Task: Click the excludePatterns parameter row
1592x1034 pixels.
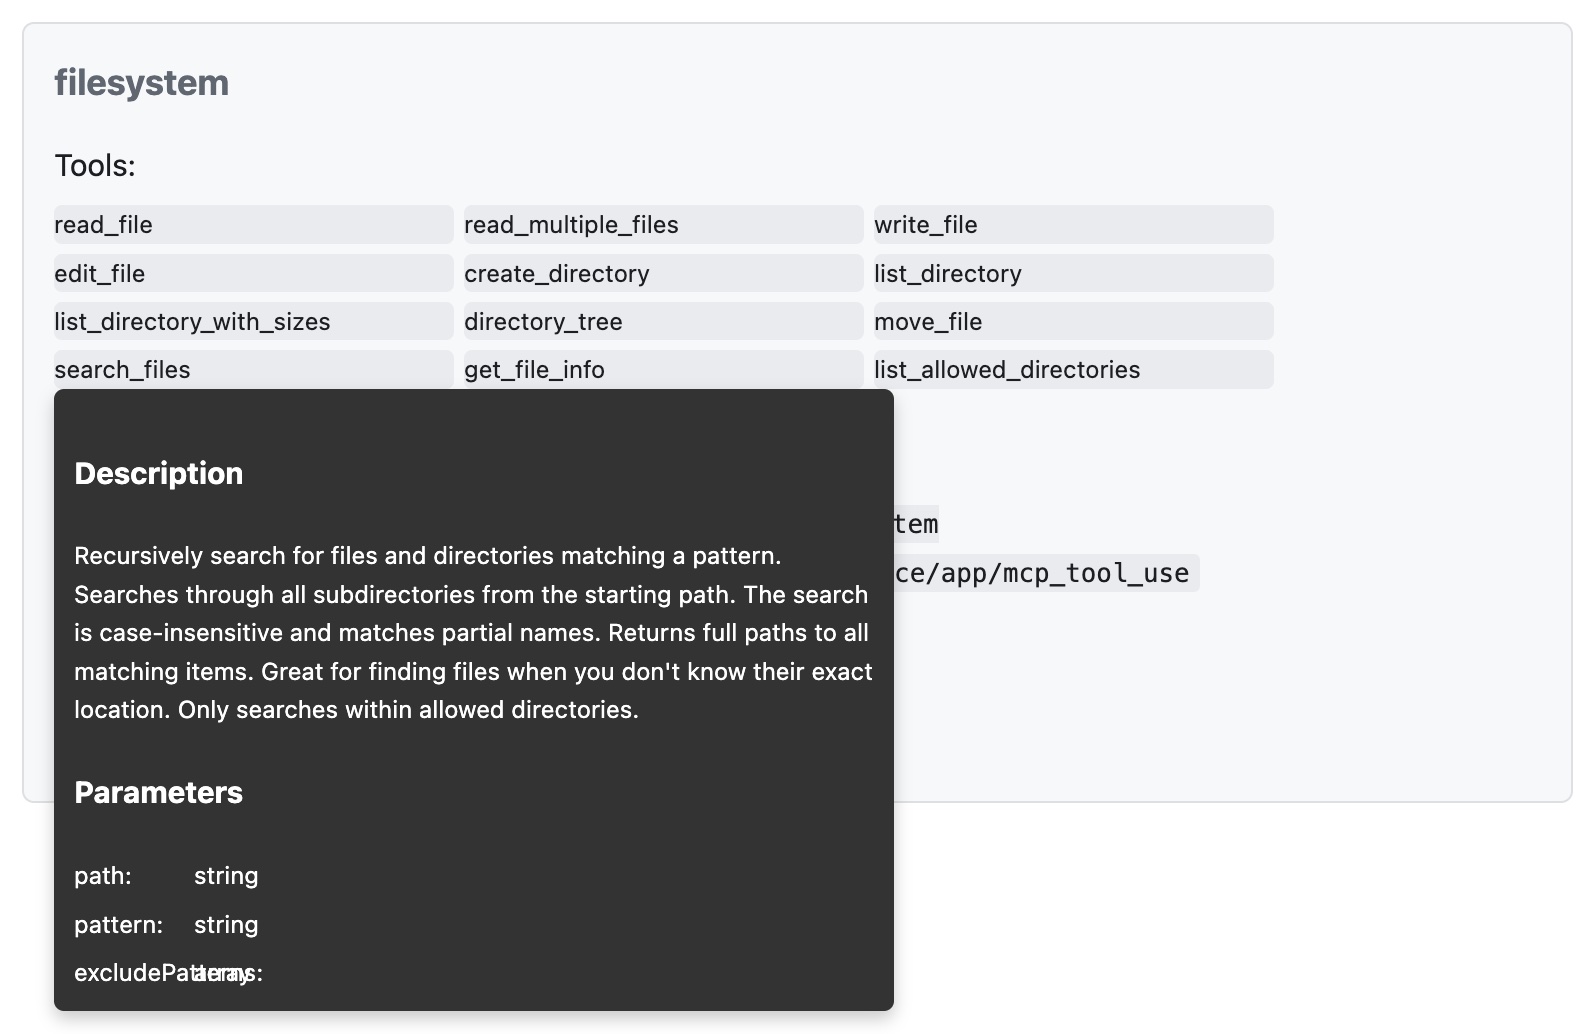Action: [169, 973]
